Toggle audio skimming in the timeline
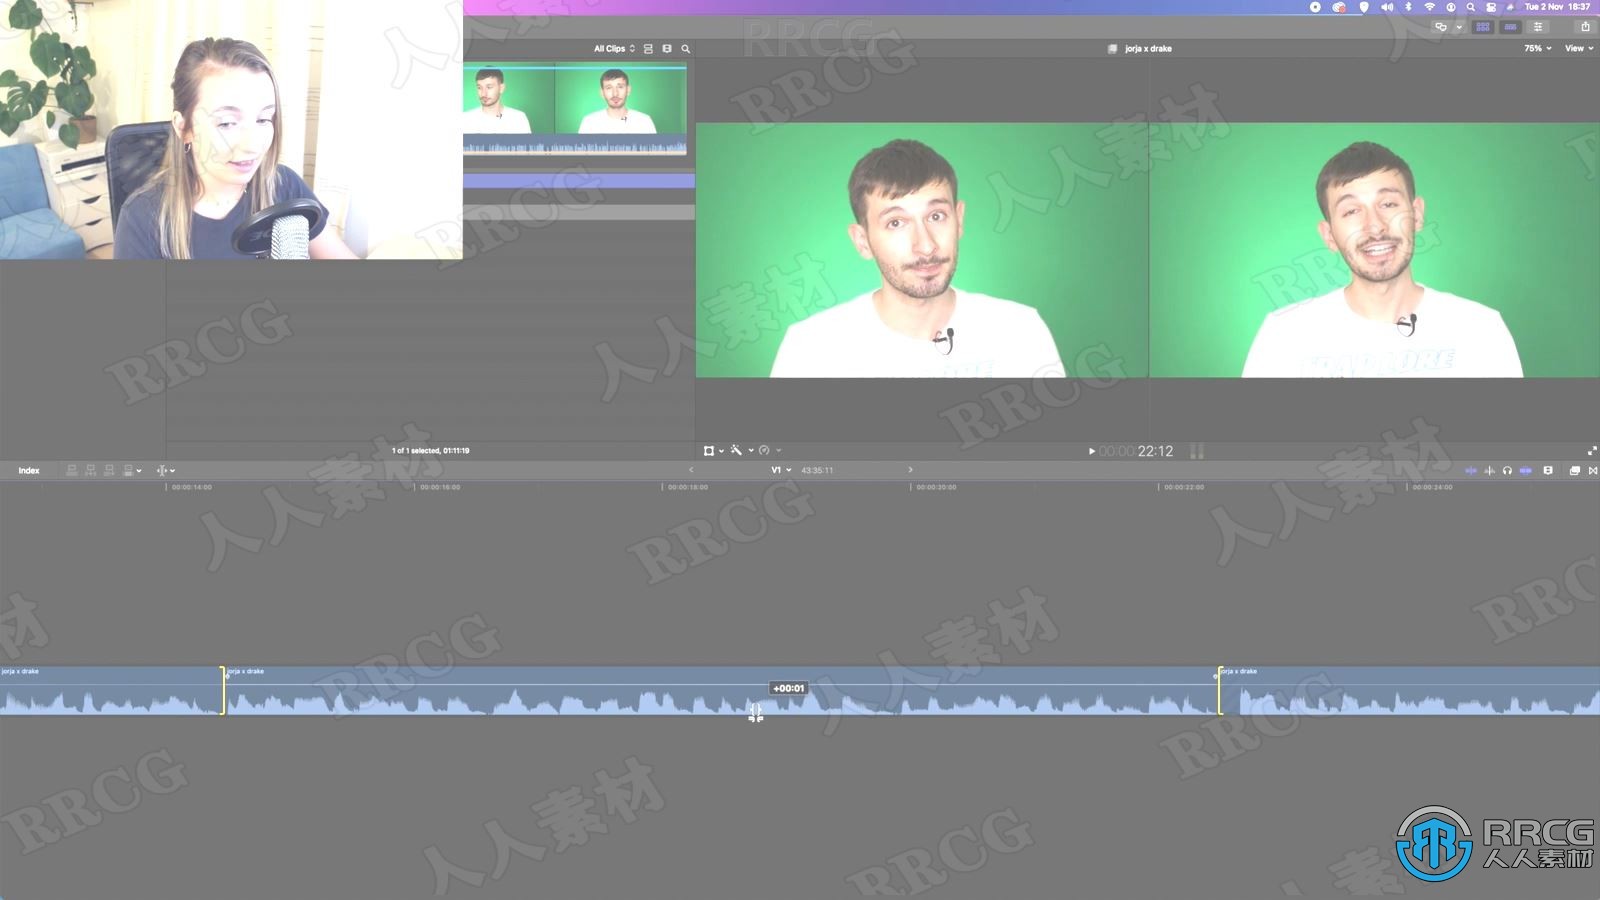 point(1490,470)
